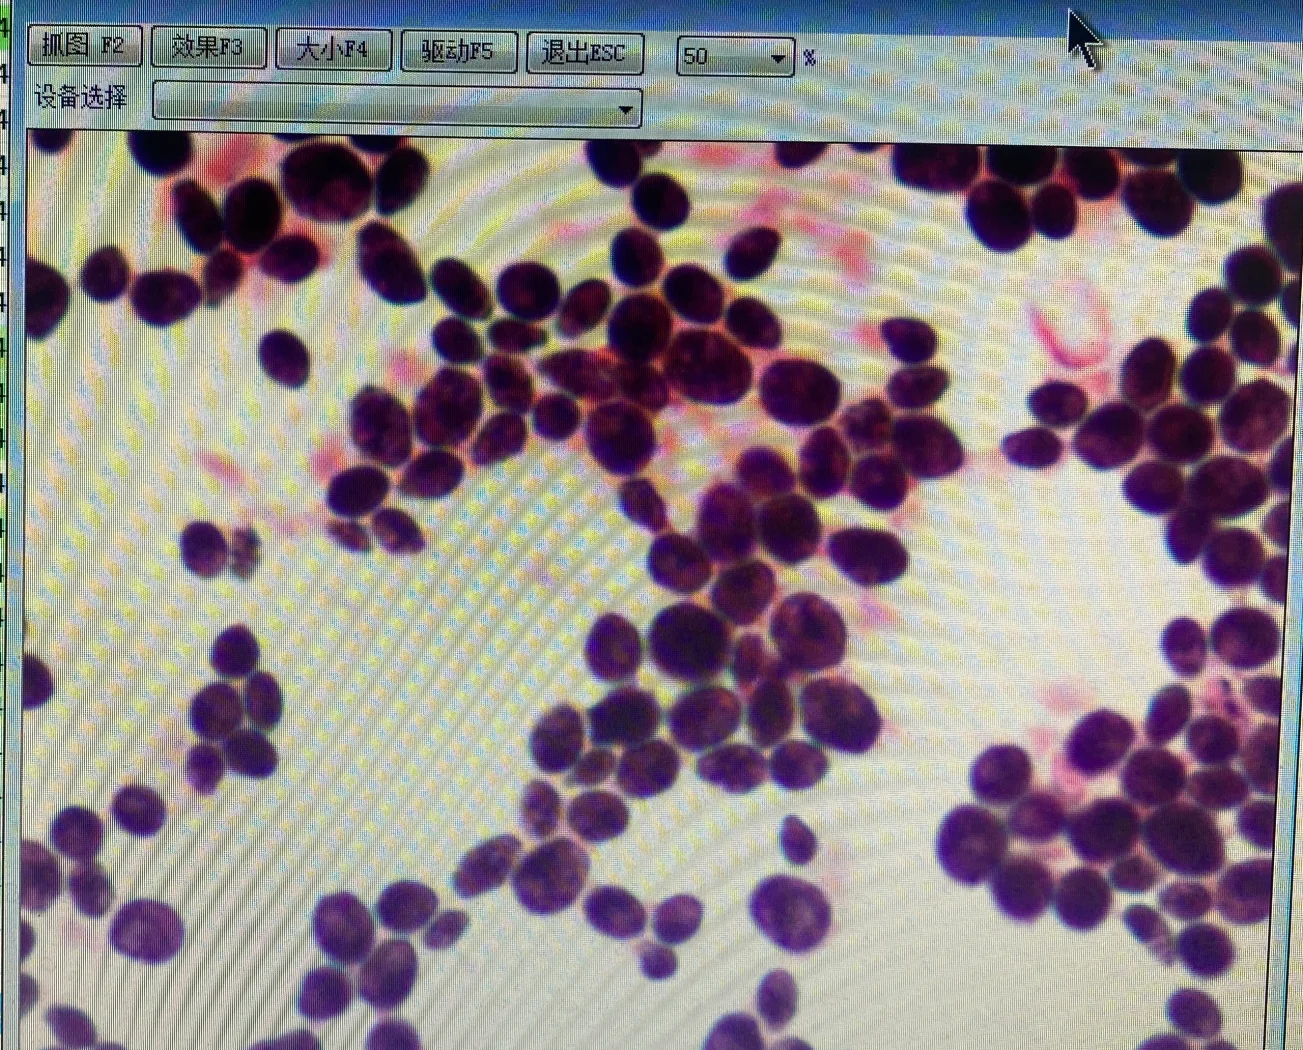Expand the zoom percentage dropdown arrow

click(x=778, y=59)
